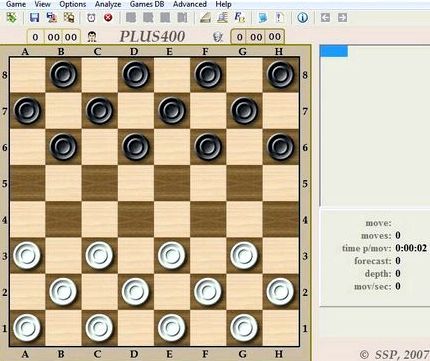Screen dimensions: 430x361
Task: Open the Advanced menu
Action: pos(190,4)
